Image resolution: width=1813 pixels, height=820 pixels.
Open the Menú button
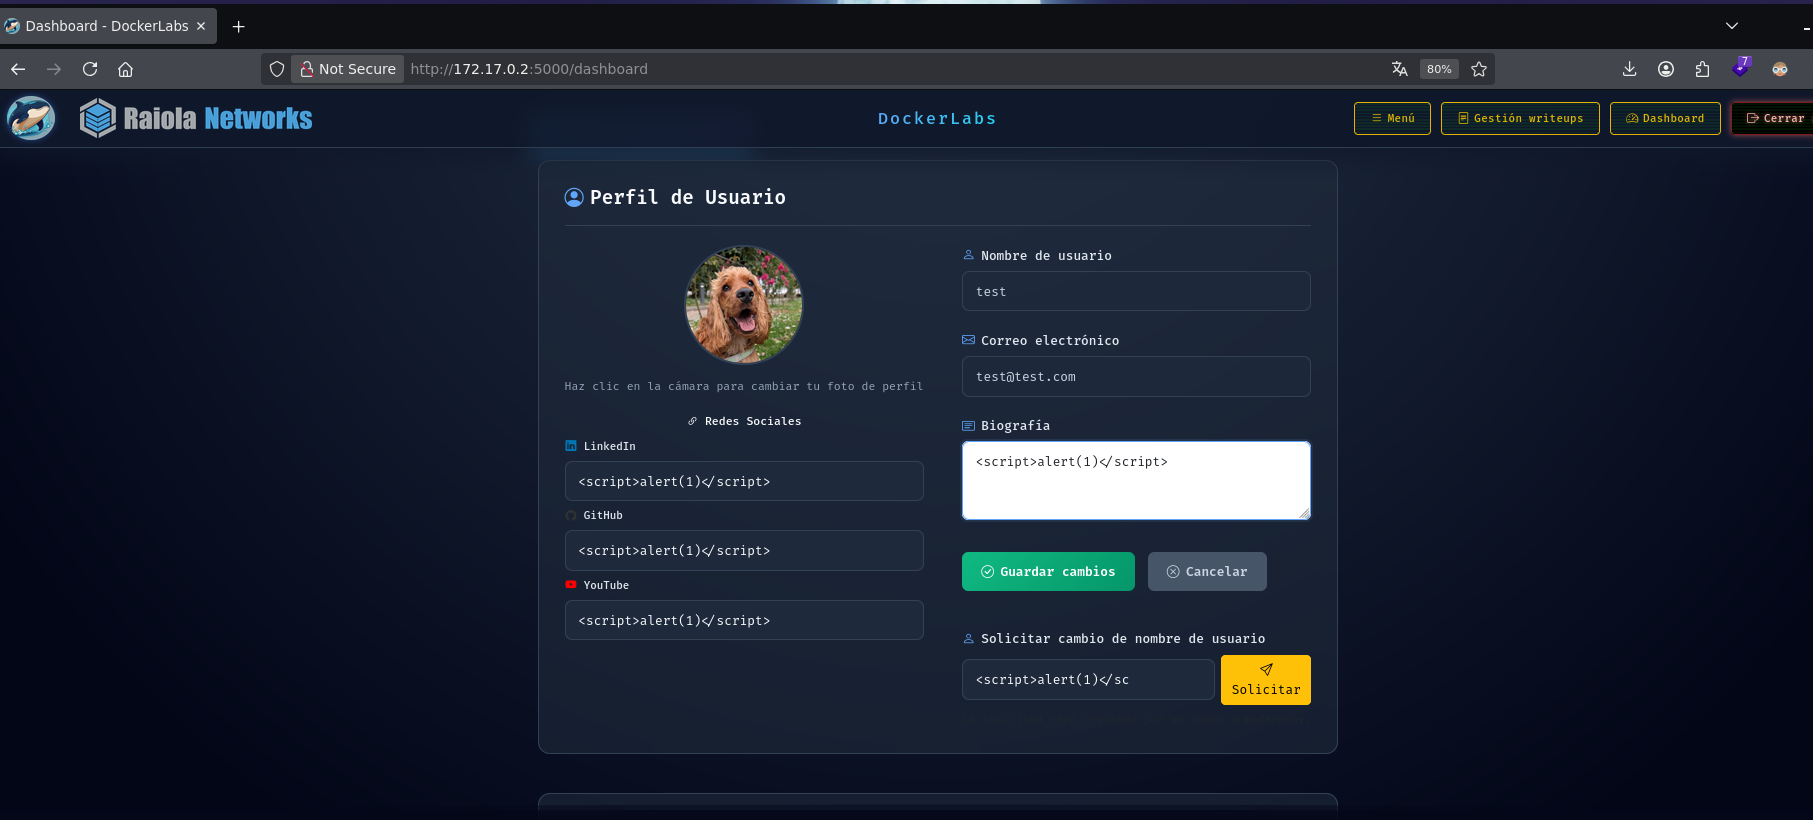(1392, 118)
